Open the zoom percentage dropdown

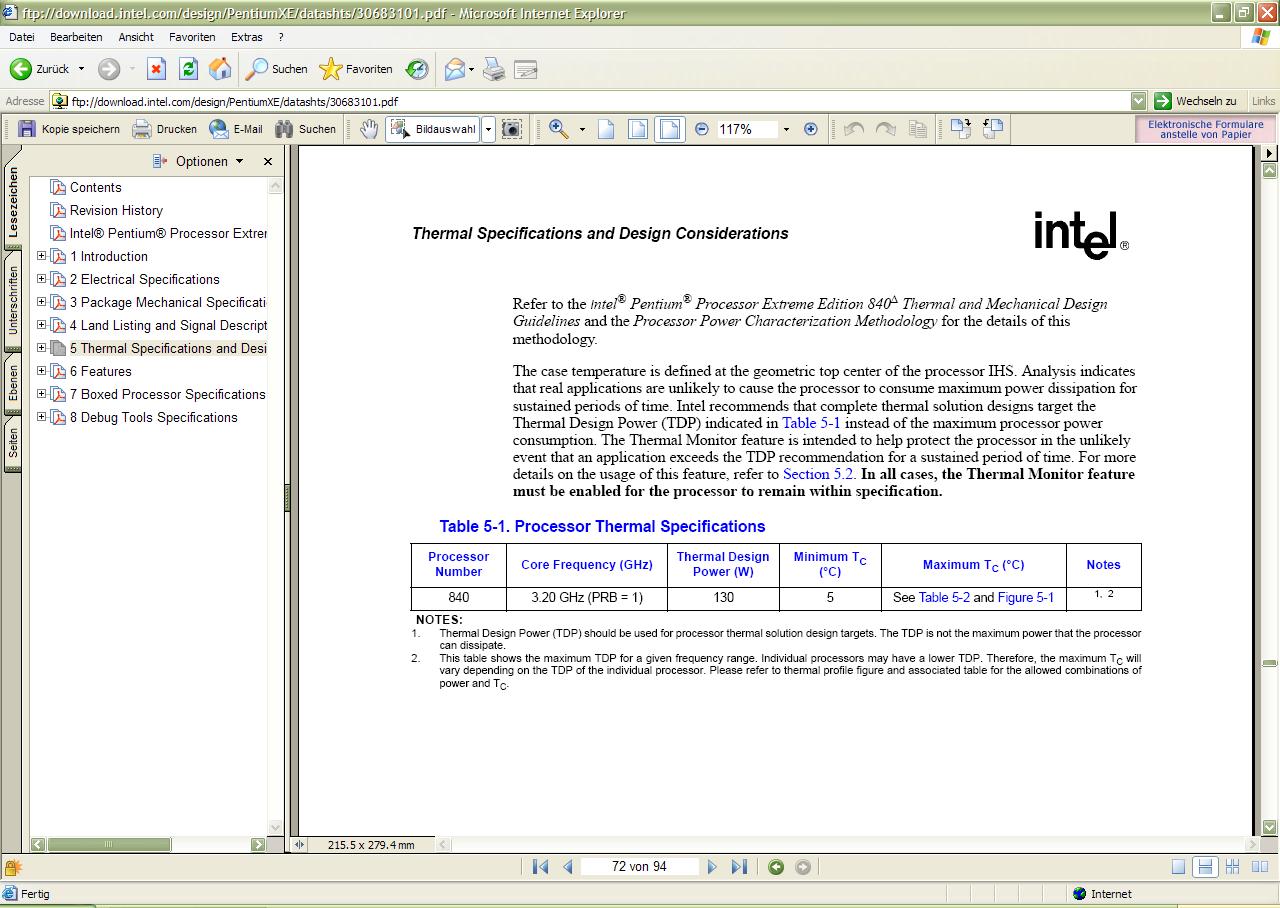786,129
